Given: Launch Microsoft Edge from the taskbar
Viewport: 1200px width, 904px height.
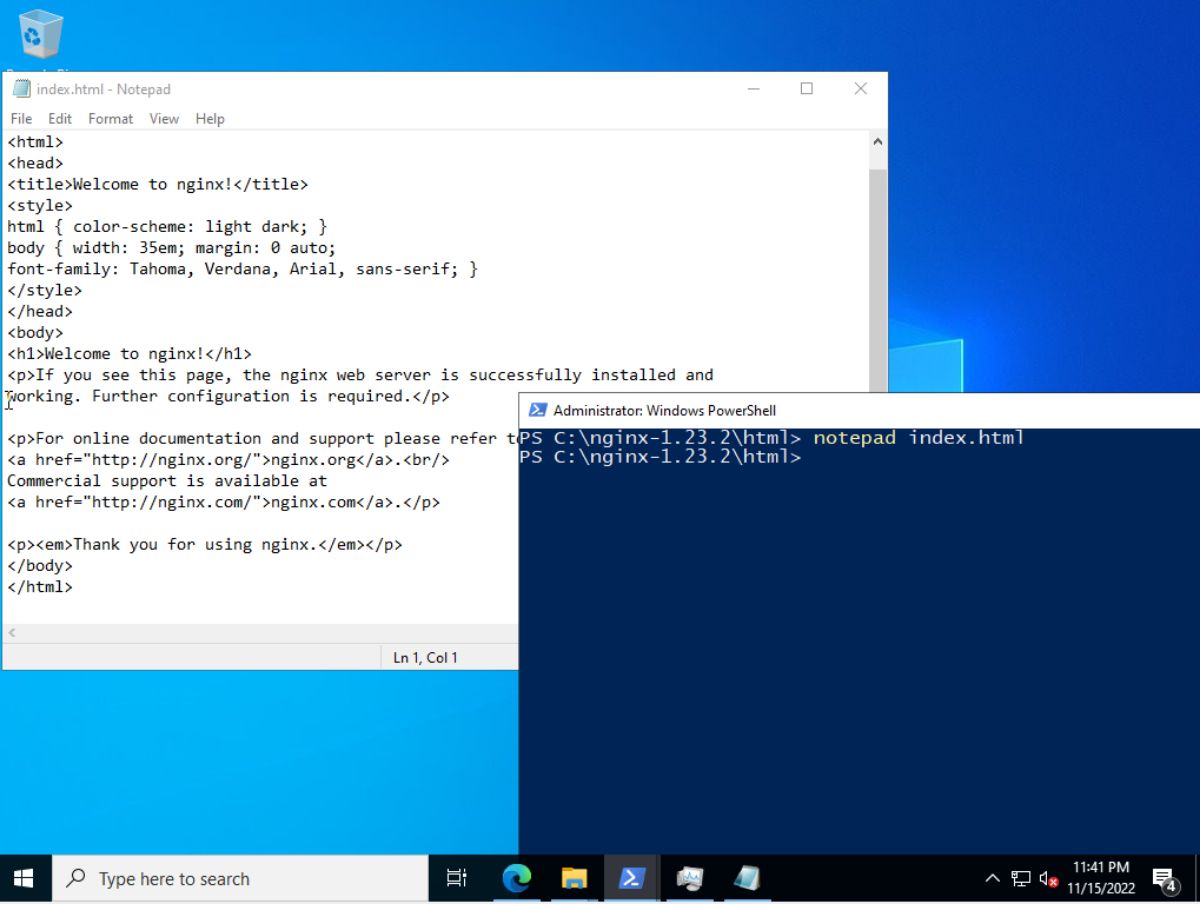Looking at the screenshot, I should [516, 877].
